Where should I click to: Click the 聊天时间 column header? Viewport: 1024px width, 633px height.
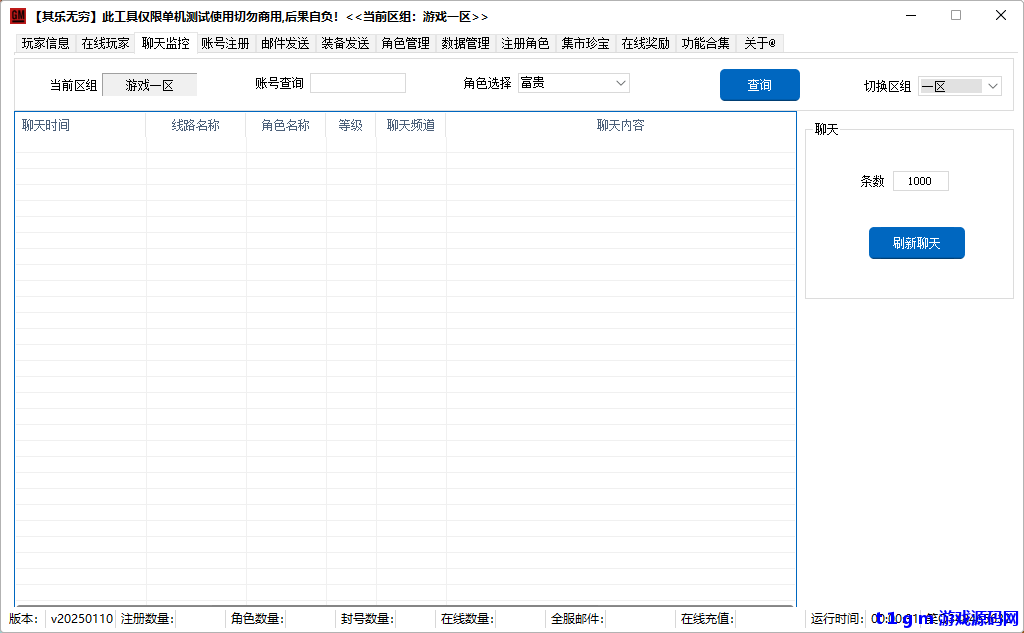pos(46,125)
